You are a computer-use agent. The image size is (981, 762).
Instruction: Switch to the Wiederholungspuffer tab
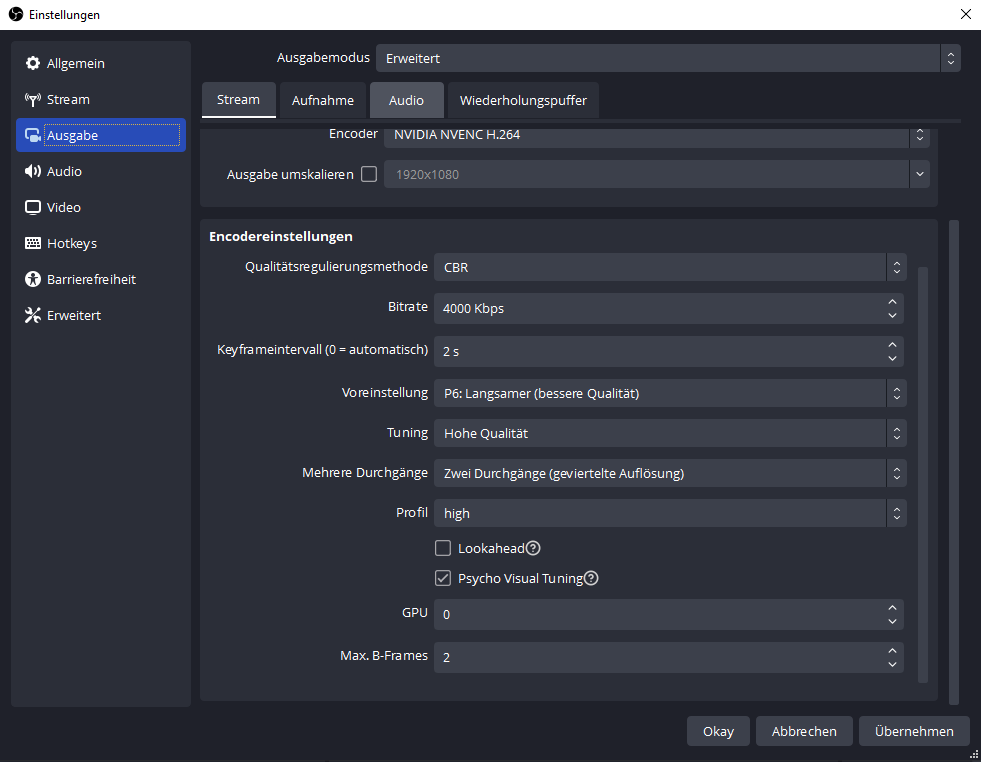pyautogui.click(x=523, y=100)
